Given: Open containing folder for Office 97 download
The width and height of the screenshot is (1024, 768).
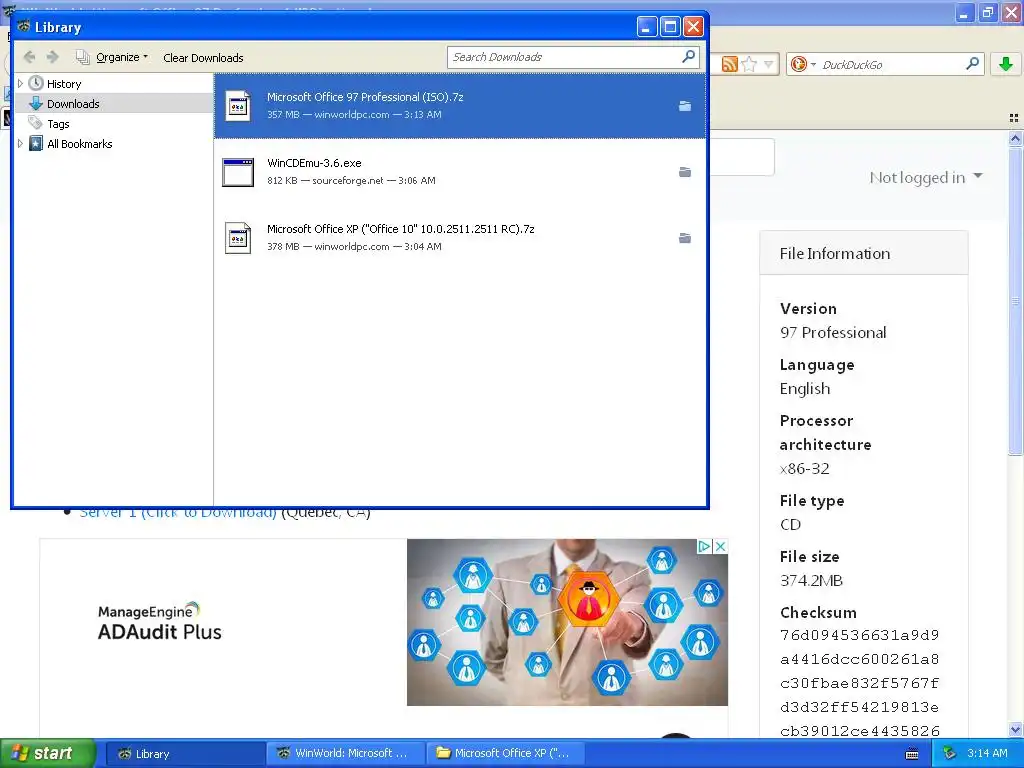Looking at the screenshot, I should [x=684, y=106].
